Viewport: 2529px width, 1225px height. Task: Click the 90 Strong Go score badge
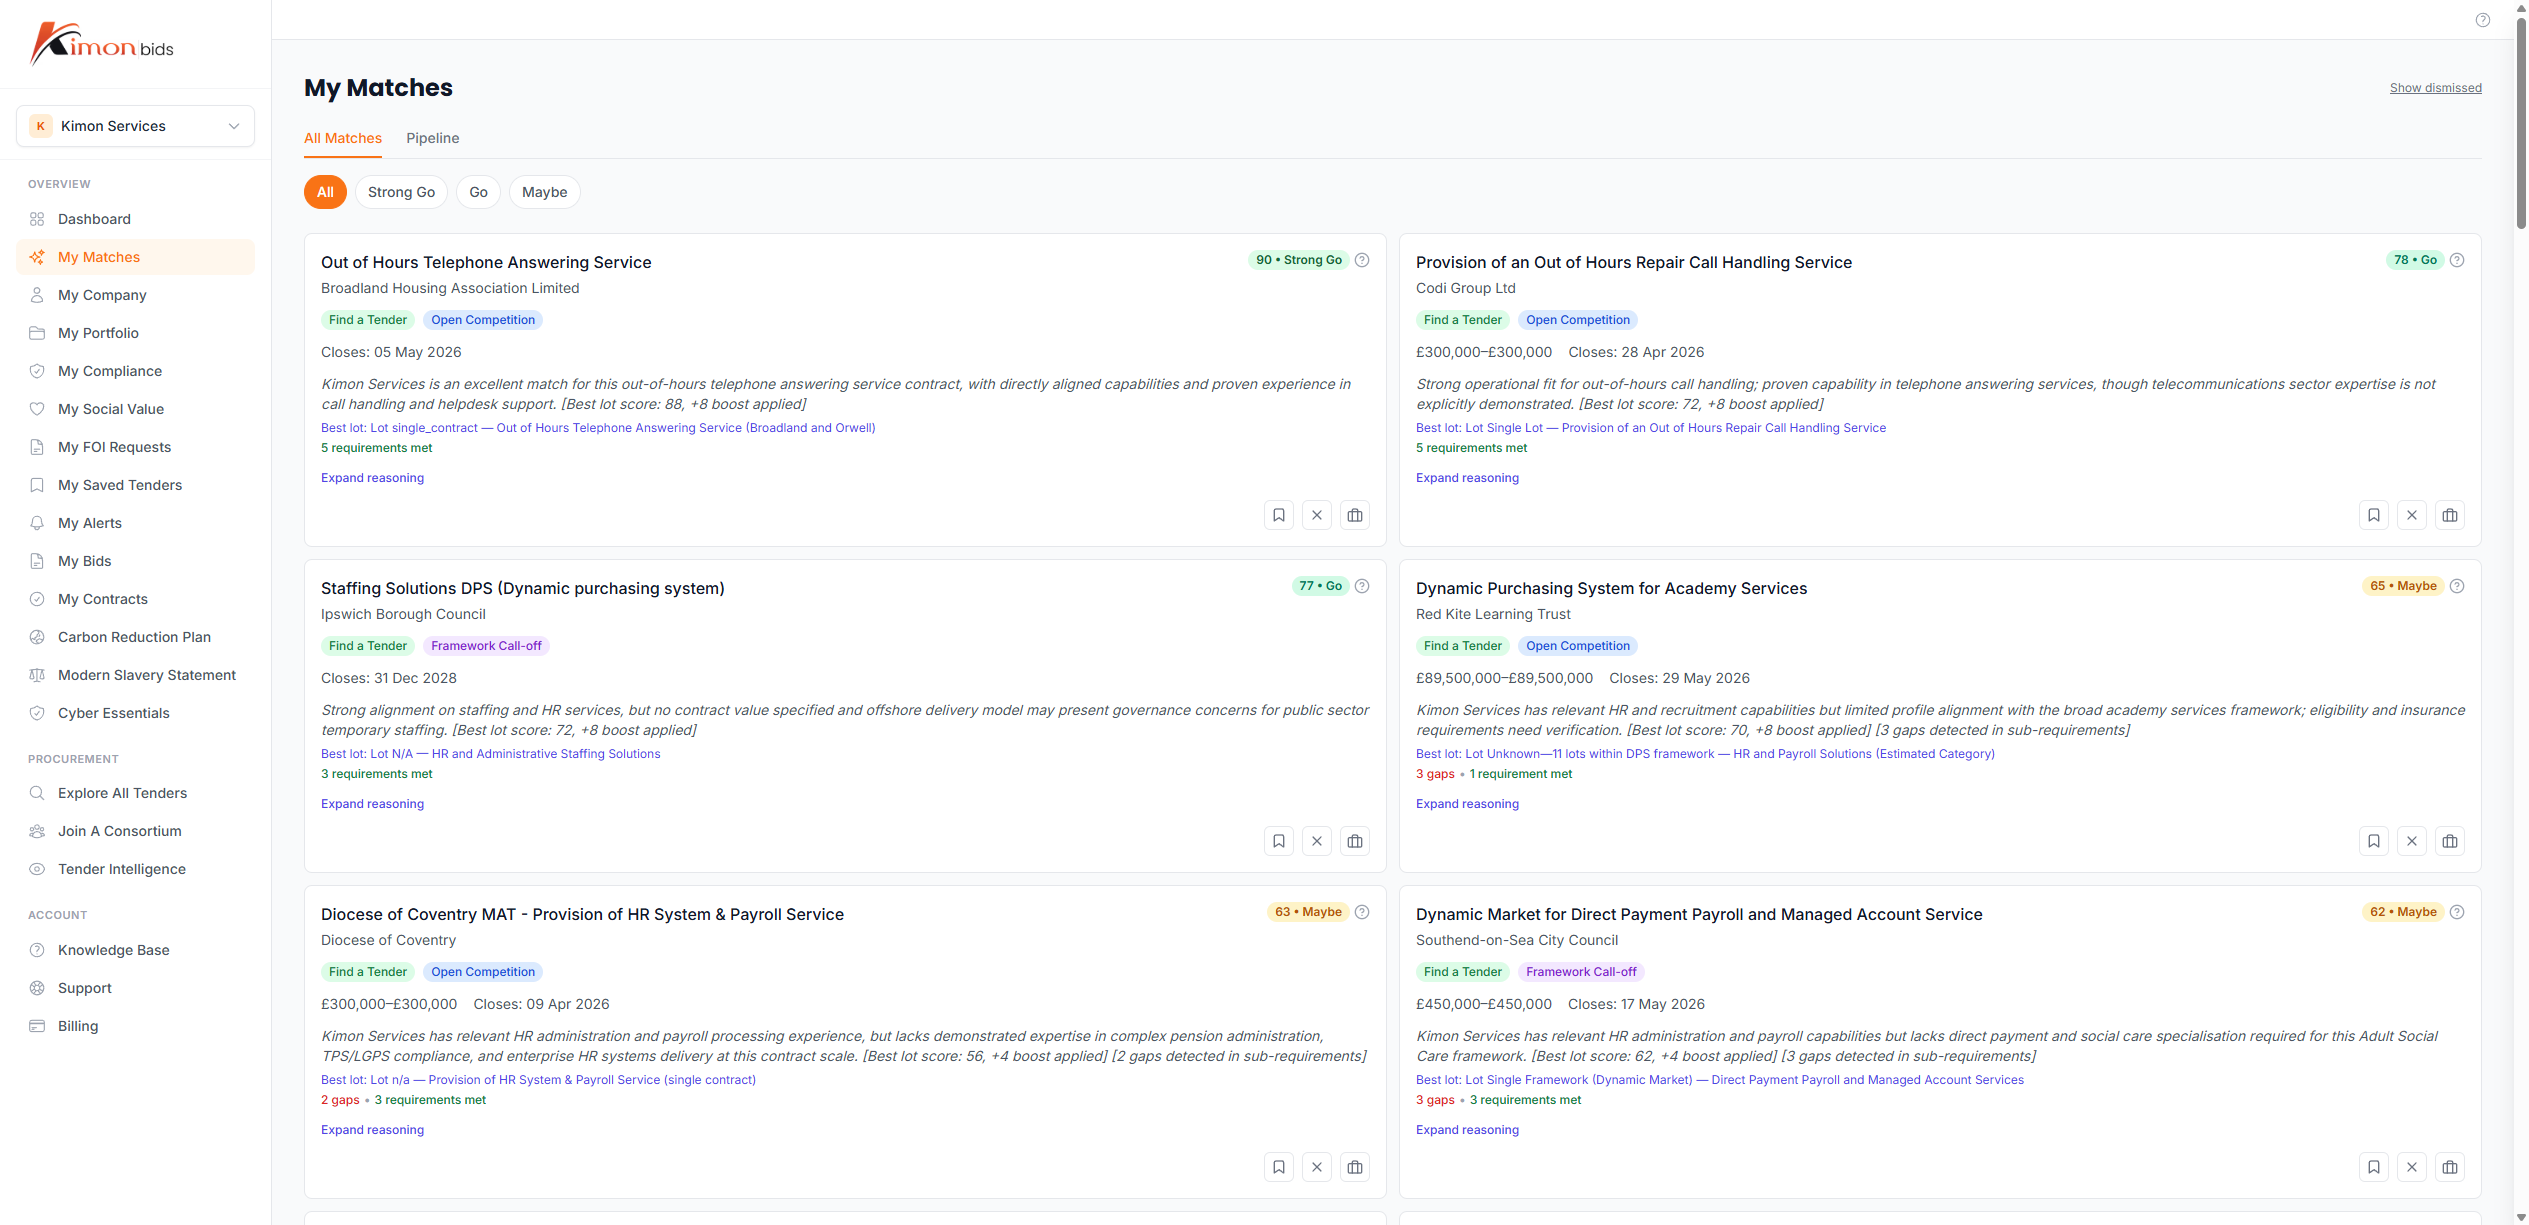pyautogui.click(x=1298, y=260)
